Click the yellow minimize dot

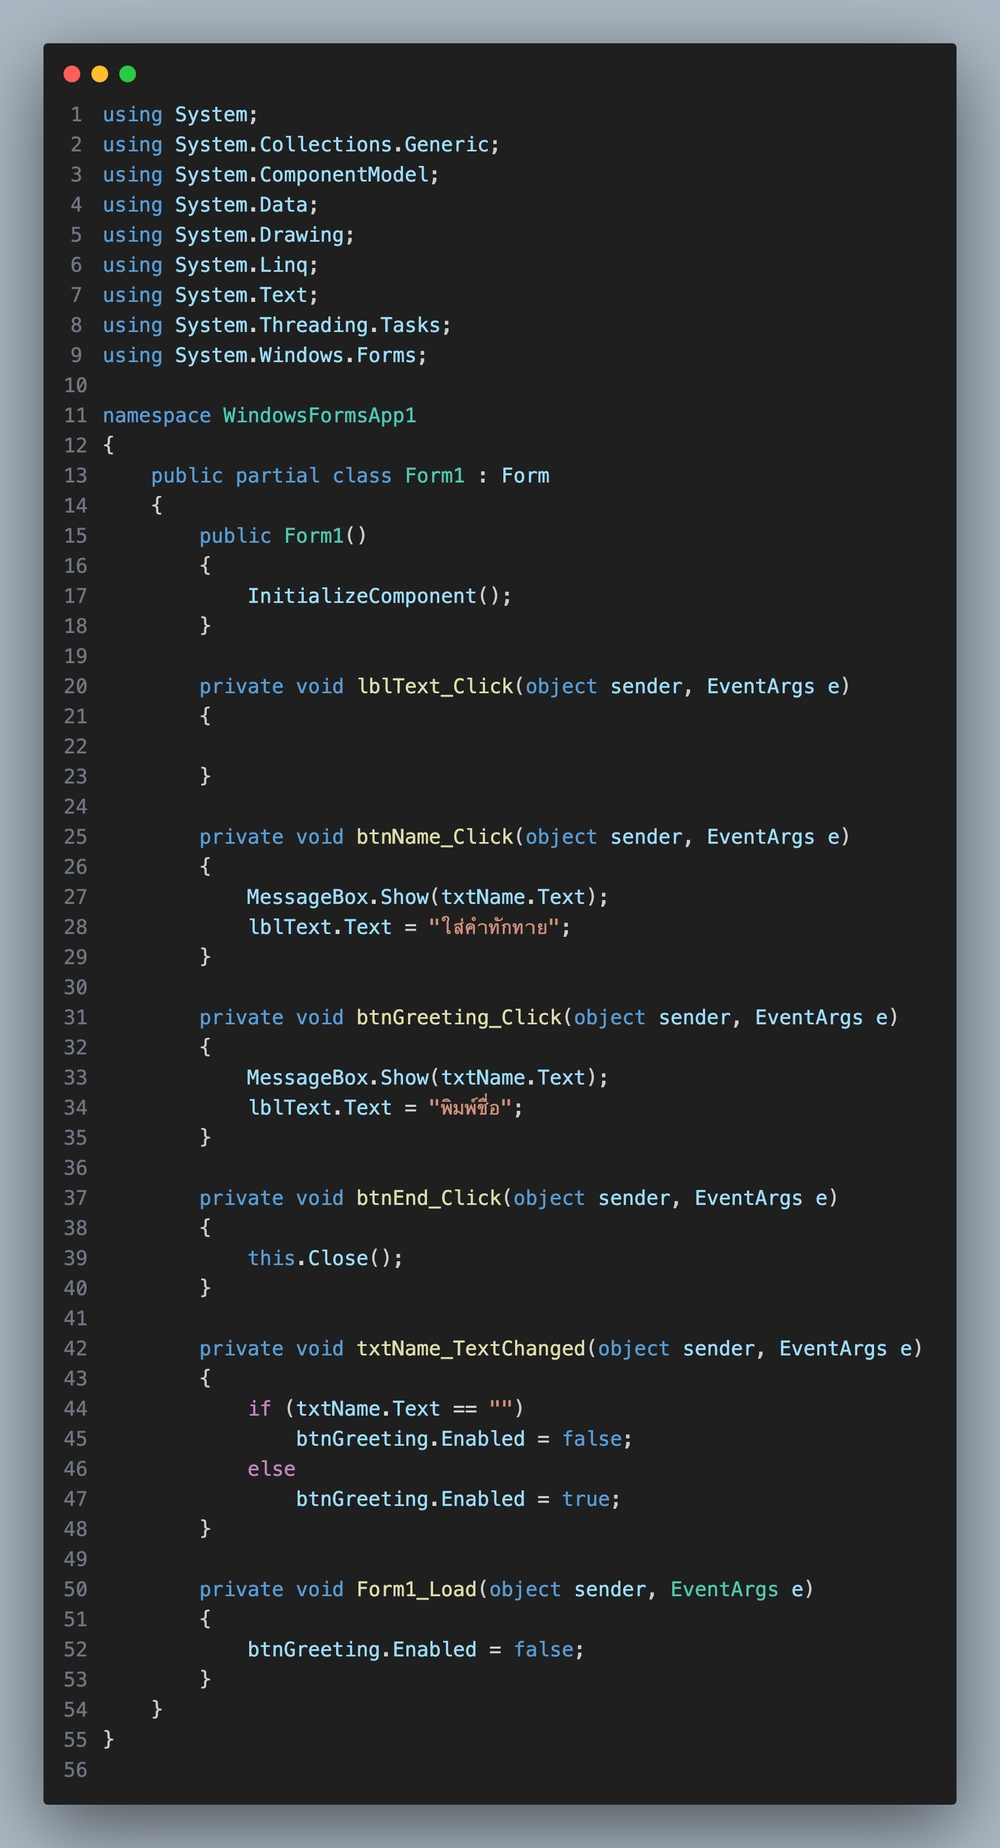[x=100, y=74]
